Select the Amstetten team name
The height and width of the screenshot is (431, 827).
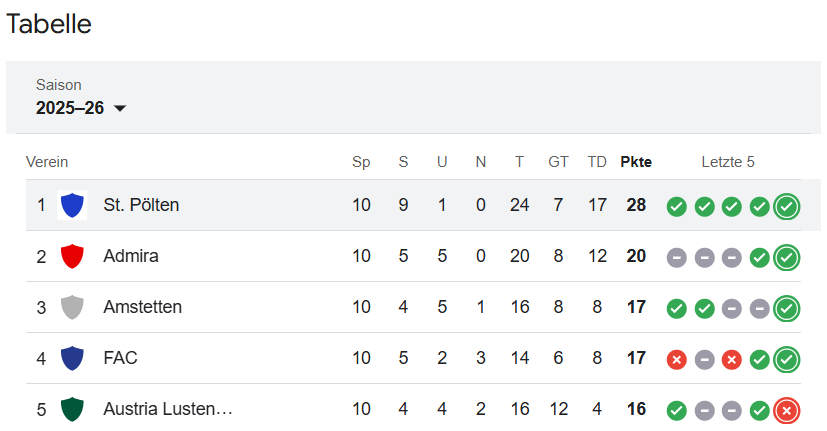tap(142, 307)
